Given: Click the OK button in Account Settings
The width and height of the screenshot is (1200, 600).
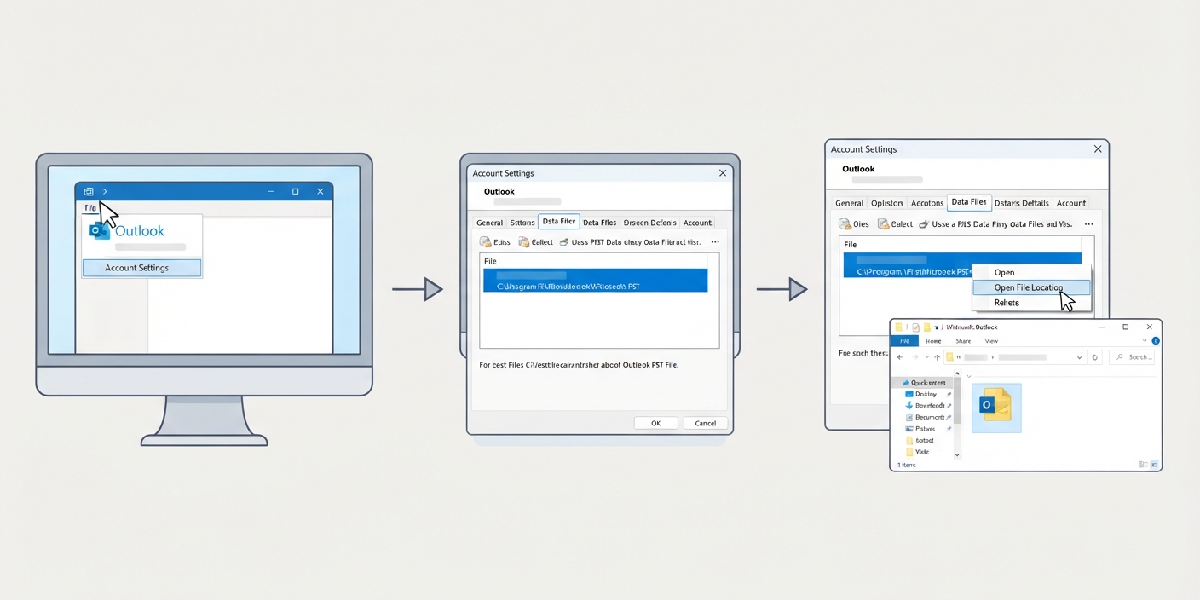Looking at the screenshot, I should (656, 423).
